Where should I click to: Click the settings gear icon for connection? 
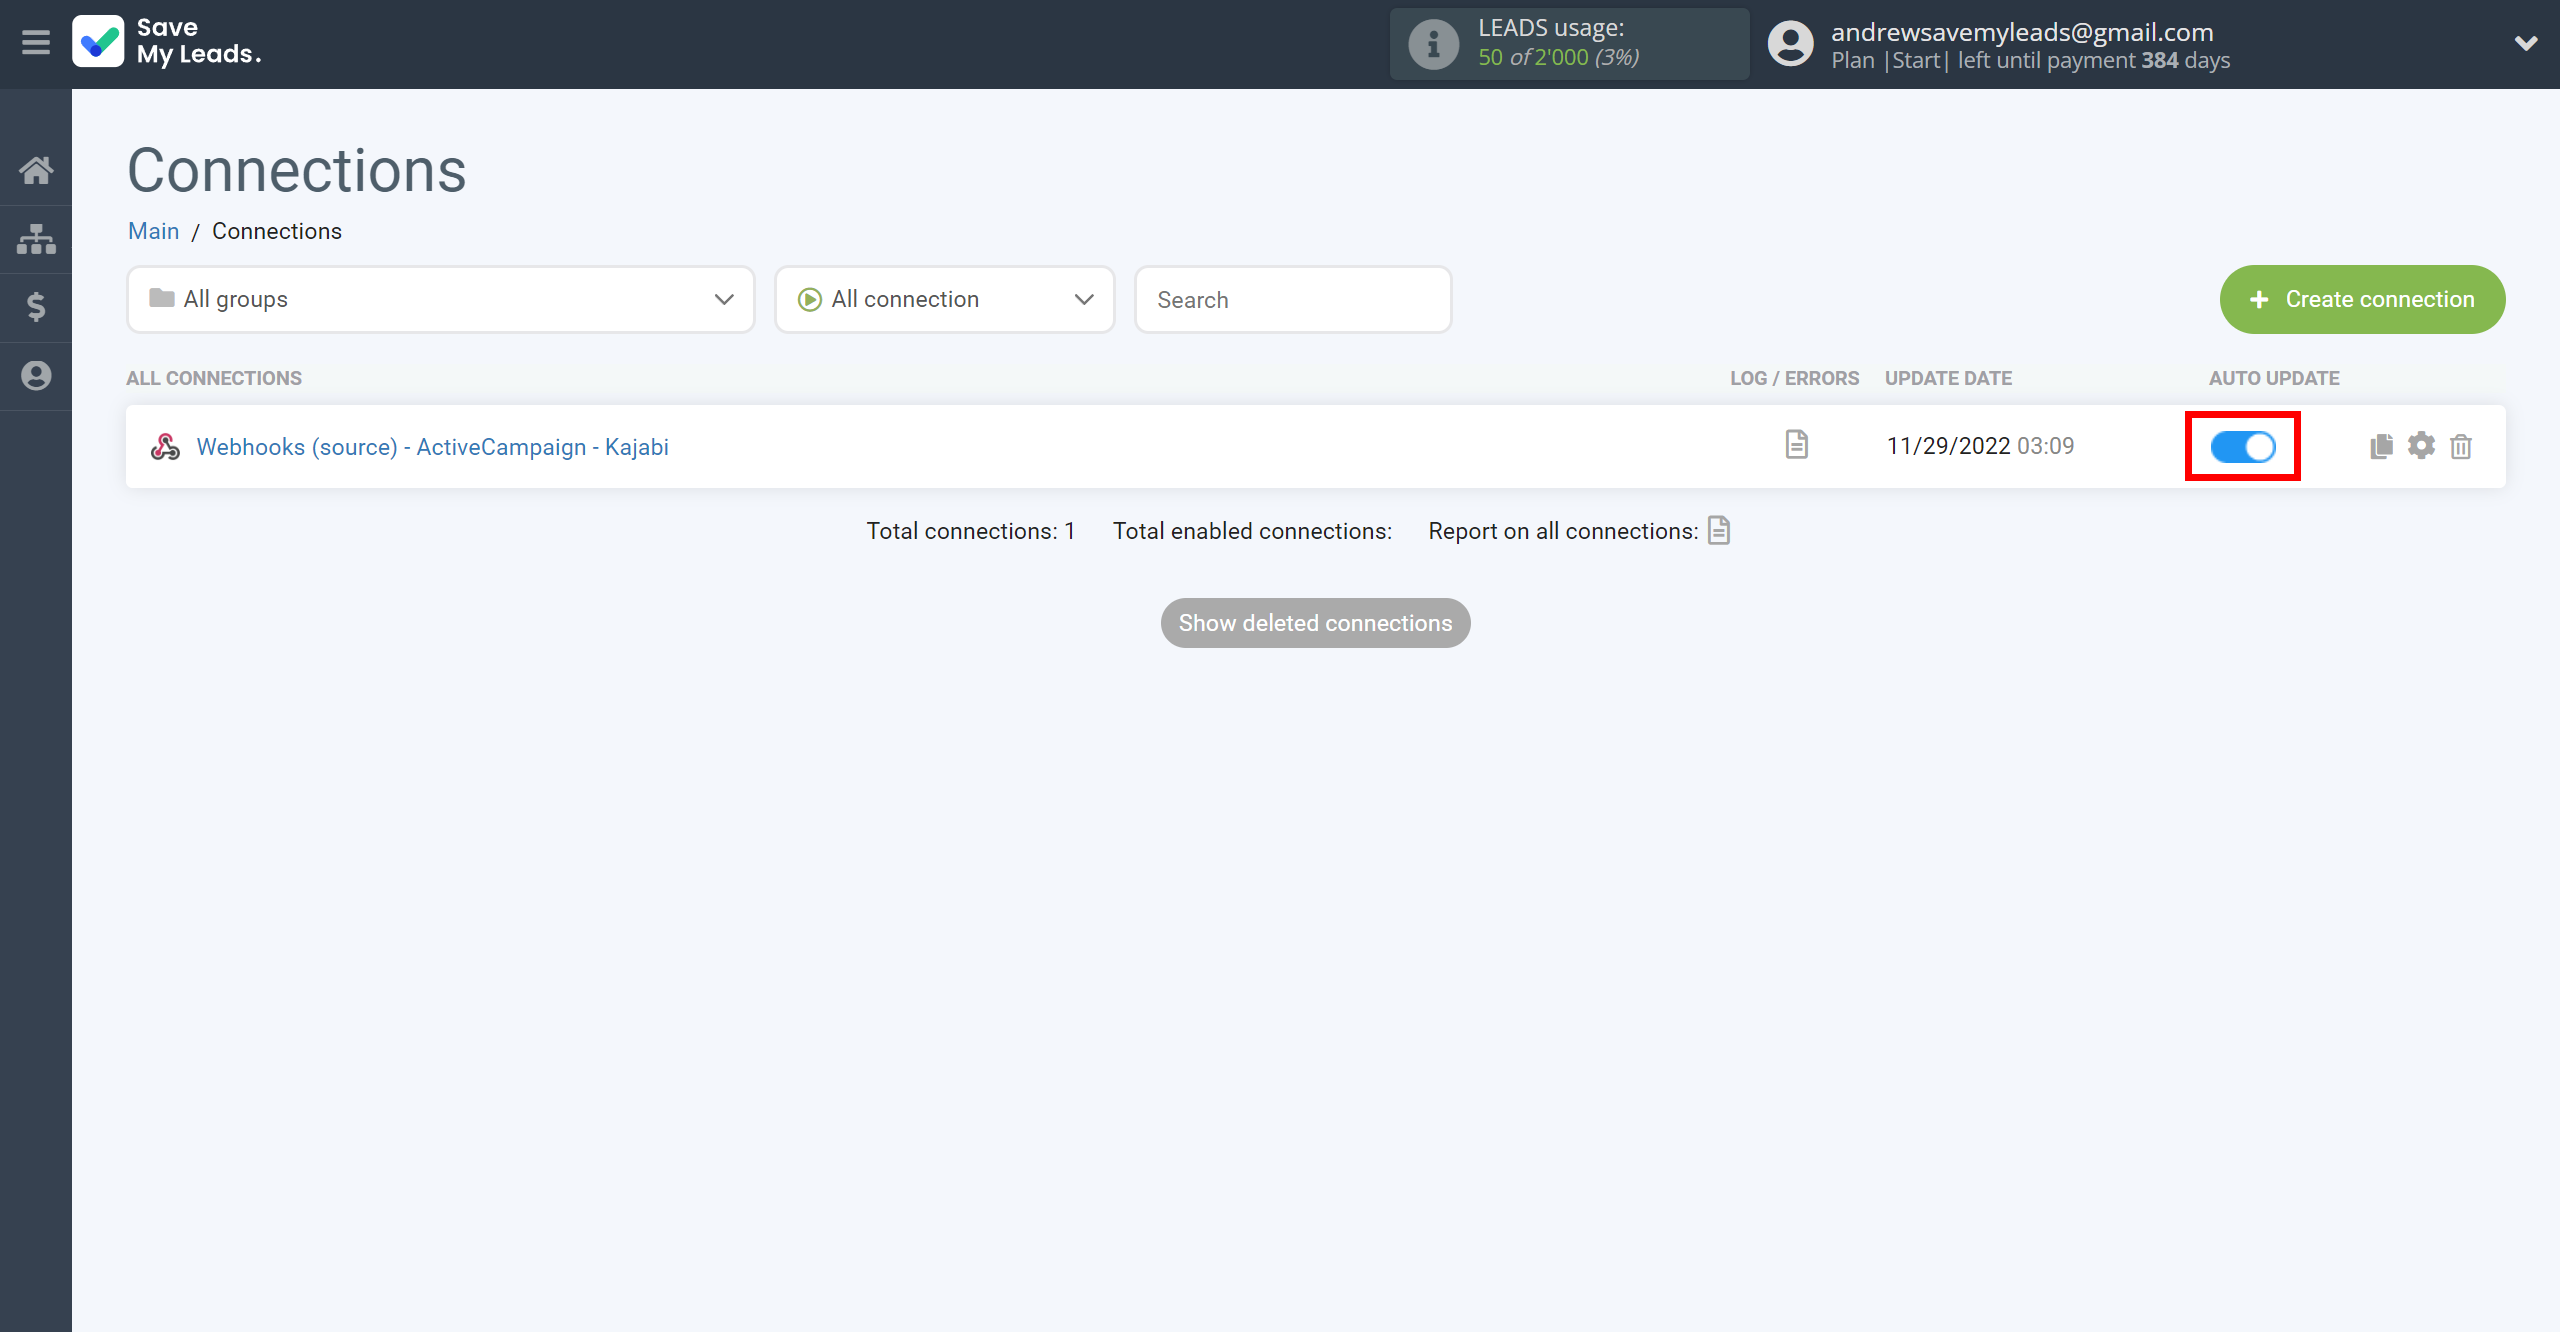(2421, 445)
